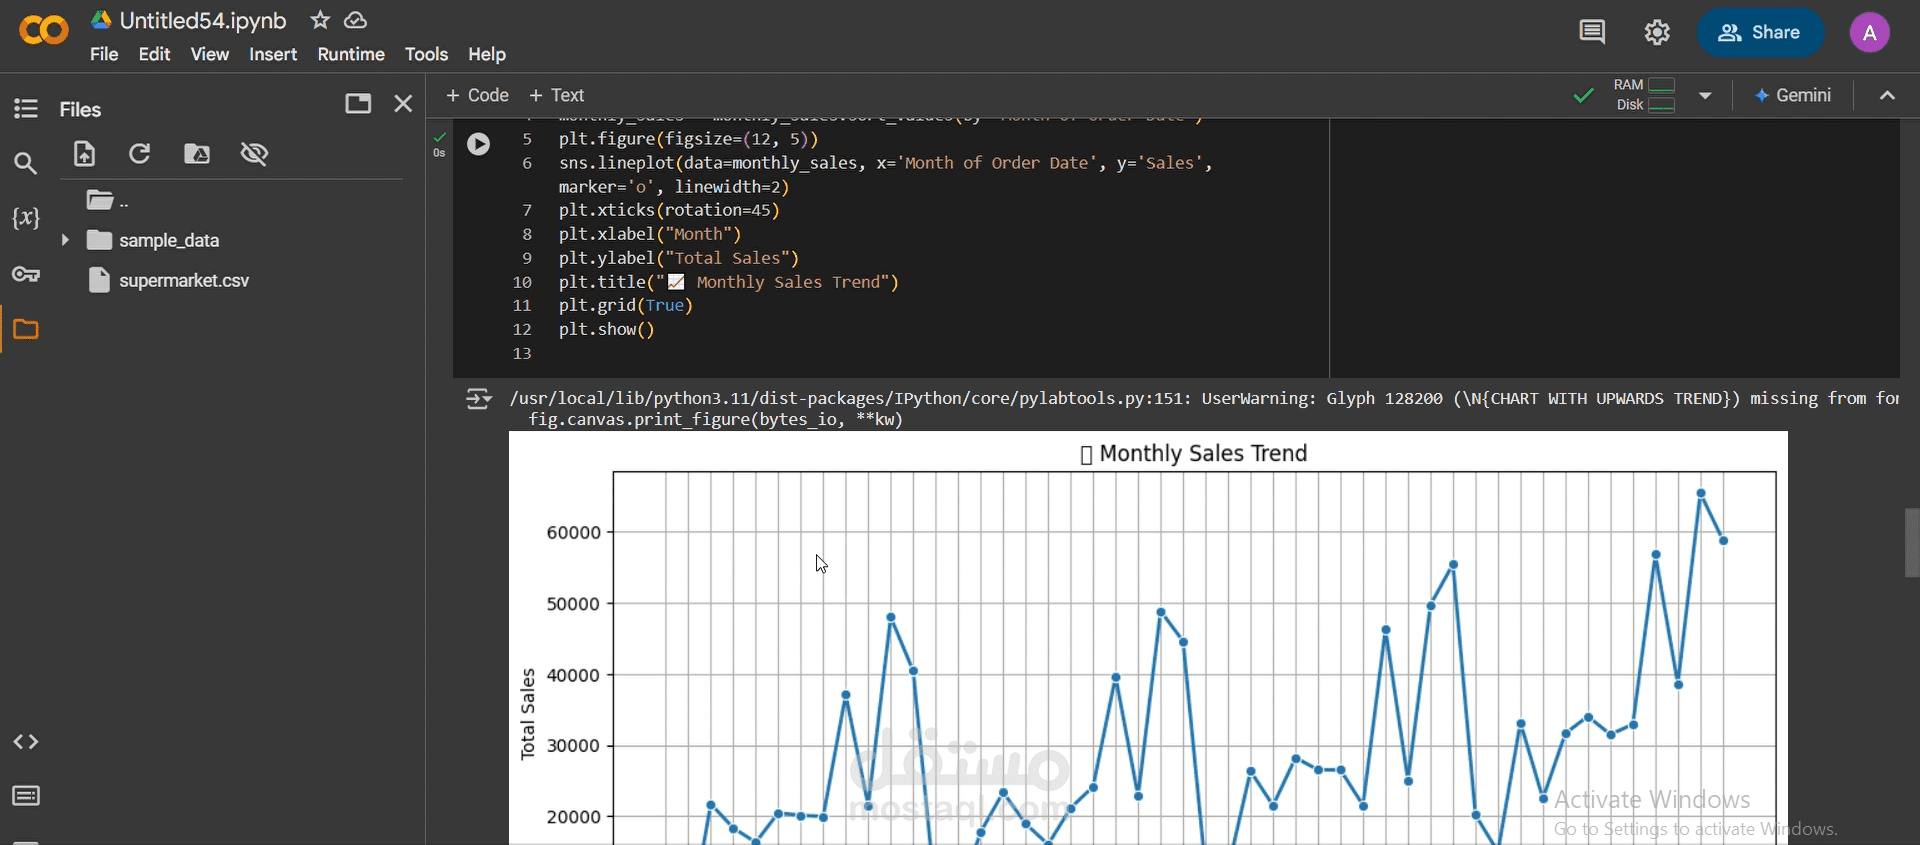1920x845 pixels.
Task: Open the terminal panel icon
Action: click(26, 796)
